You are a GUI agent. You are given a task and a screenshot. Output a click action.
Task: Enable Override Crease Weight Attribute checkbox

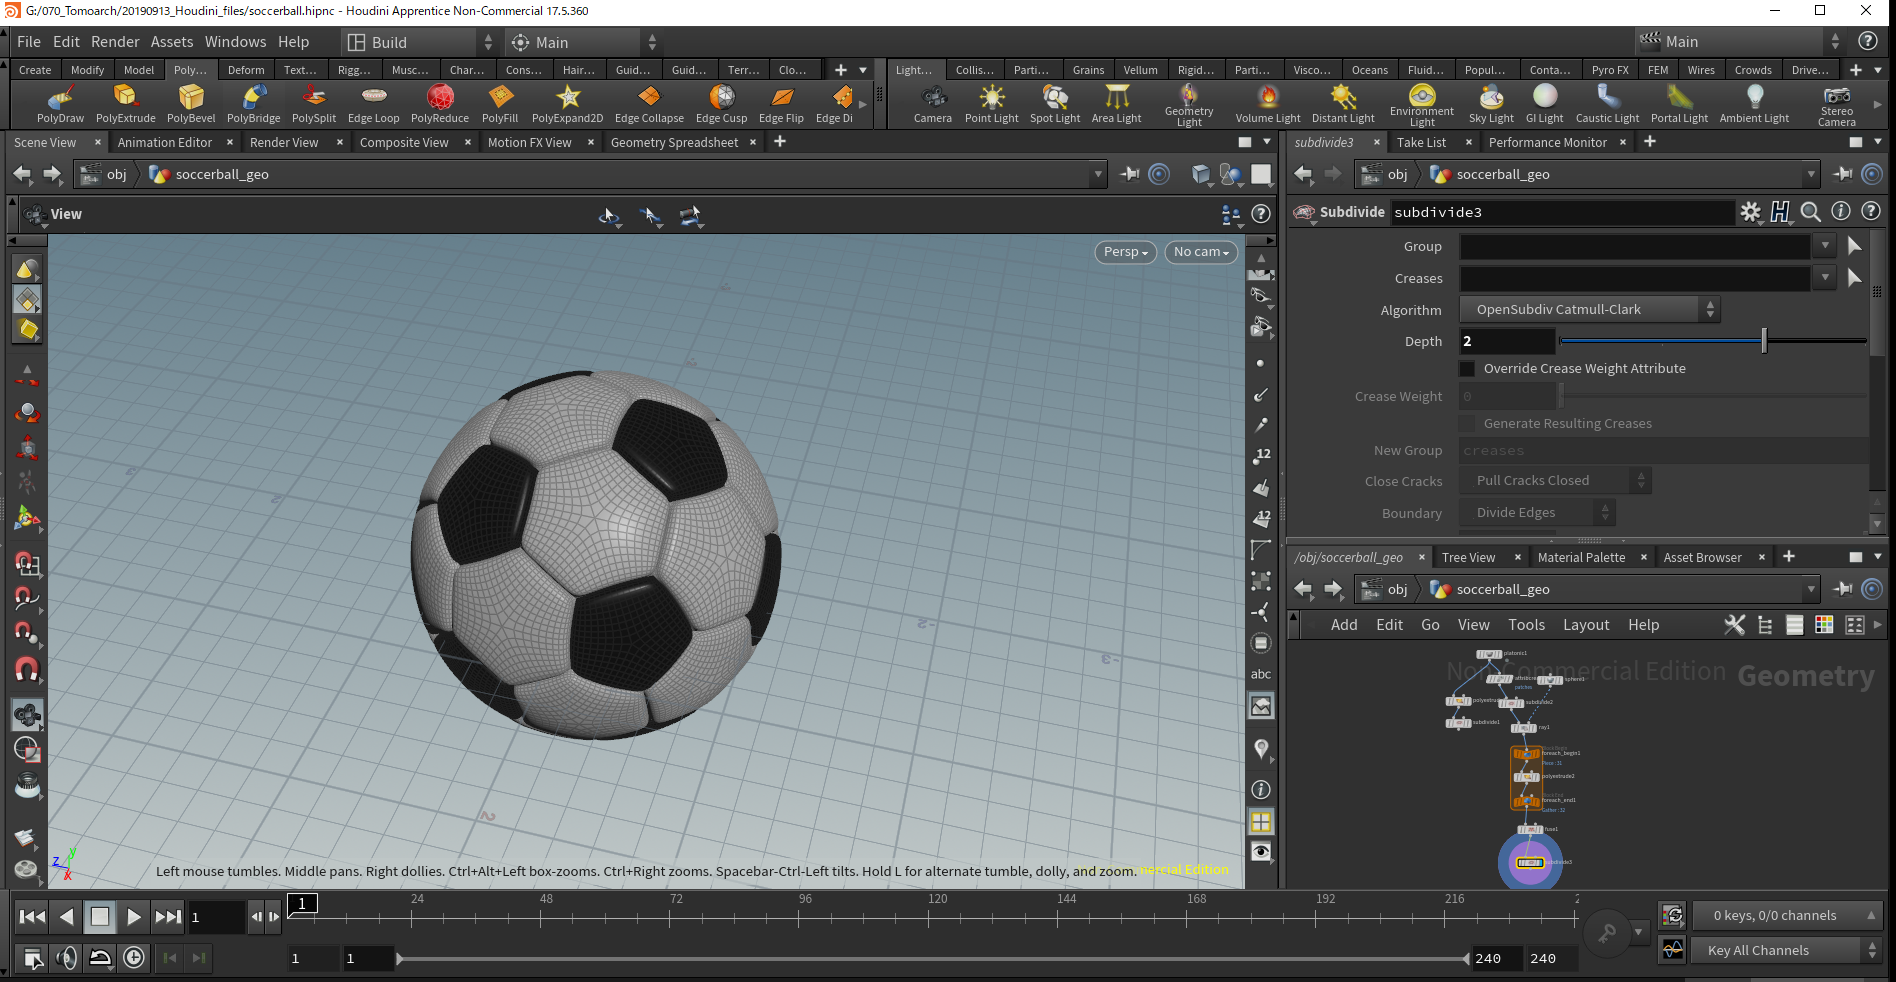[1467, 369]
